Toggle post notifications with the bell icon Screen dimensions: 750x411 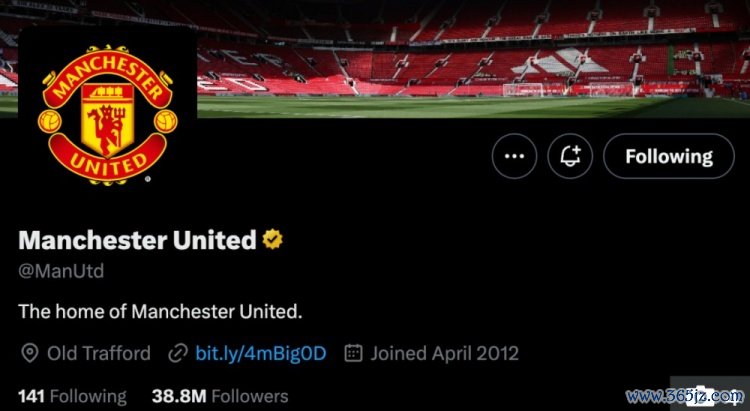point(572,157)
